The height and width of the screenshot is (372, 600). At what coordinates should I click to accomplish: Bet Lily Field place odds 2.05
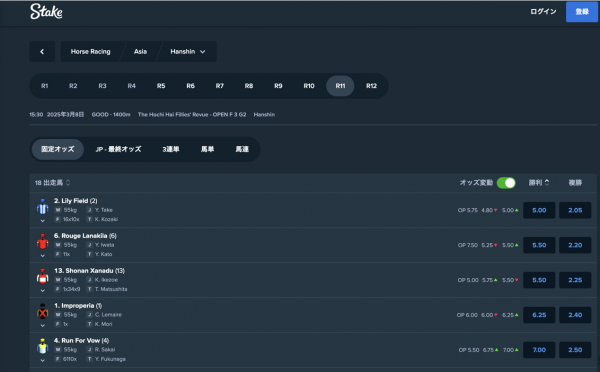[x=575, y=210]
